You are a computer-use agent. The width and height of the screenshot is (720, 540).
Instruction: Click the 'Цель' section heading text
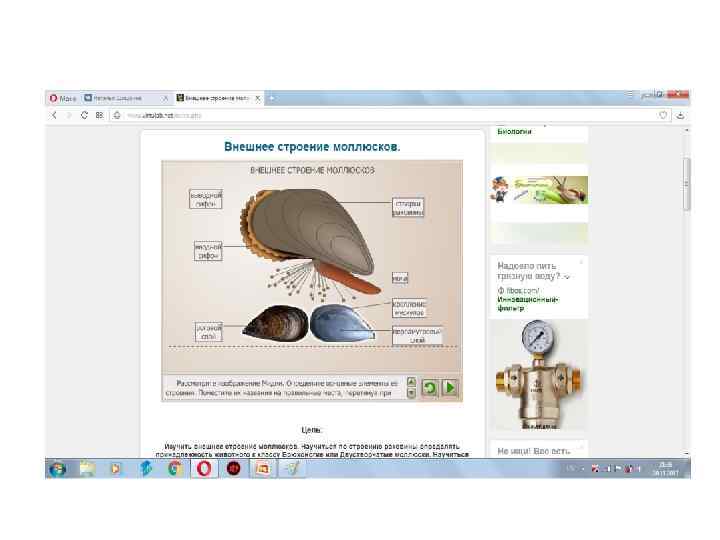click(311, 430)
